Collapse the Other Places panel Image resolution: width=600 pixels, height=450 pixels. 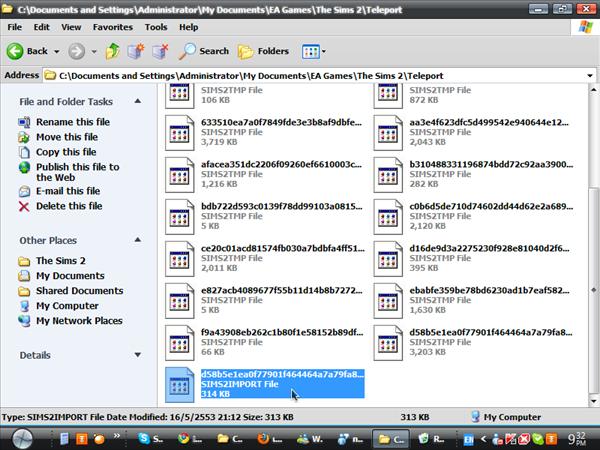(138, 240)
